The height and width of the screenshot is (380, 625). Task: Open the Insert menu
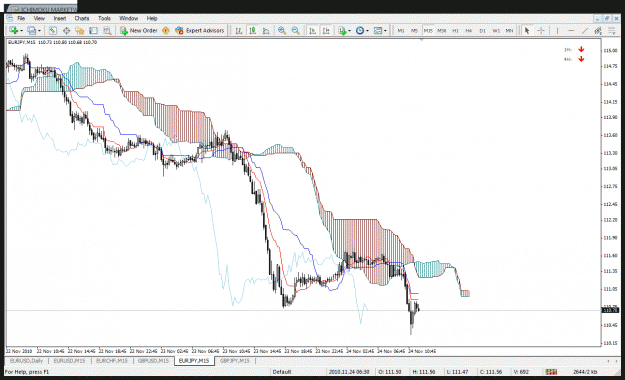60,18
